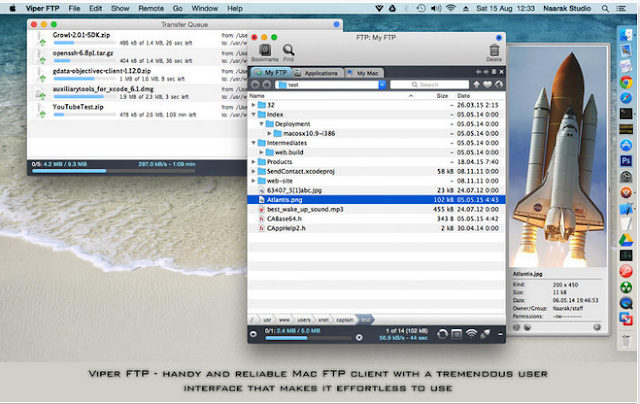Open Photoshop from the Dock
This screenshot has width=640, height=404.
pos(626,161)
